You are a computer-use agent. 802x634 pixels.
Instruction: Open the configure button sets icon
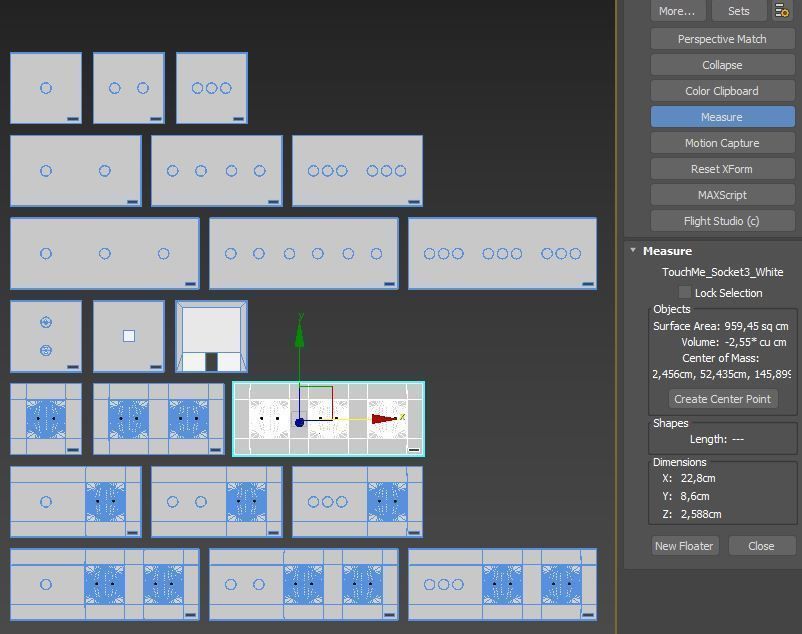point(782,11)
